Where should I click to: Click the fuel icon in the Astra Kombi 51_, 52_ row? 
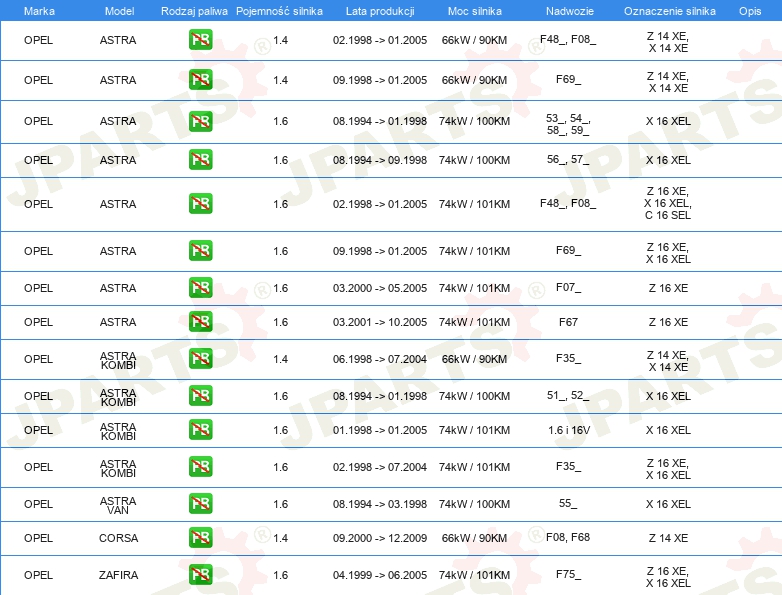click(200, 396)
